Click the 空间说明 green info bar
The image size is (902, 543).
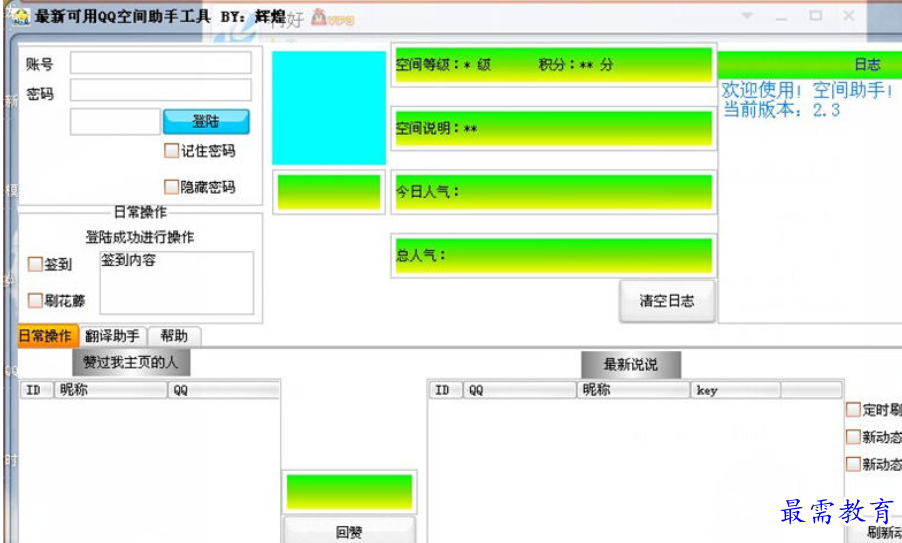click(x=553, y=128)
